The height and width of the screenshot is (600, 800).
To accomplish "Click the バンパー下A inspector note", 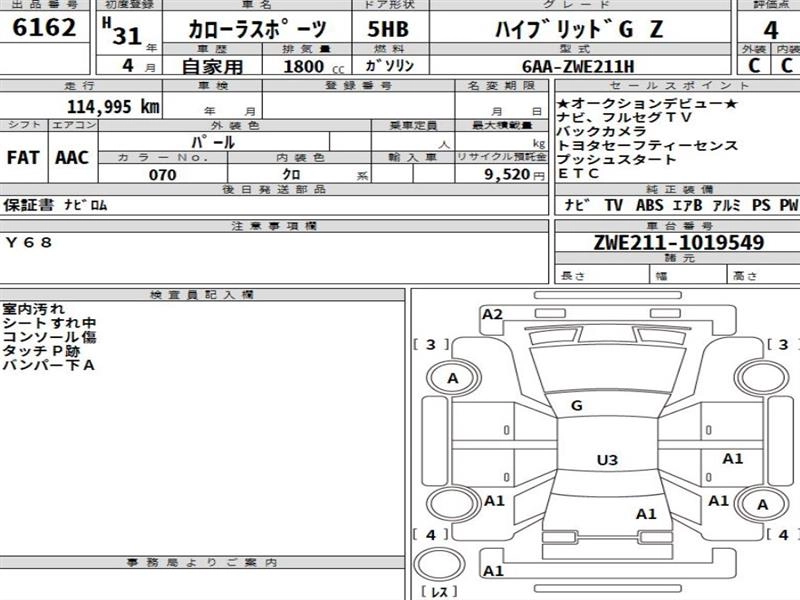I will tap(48, 365).
